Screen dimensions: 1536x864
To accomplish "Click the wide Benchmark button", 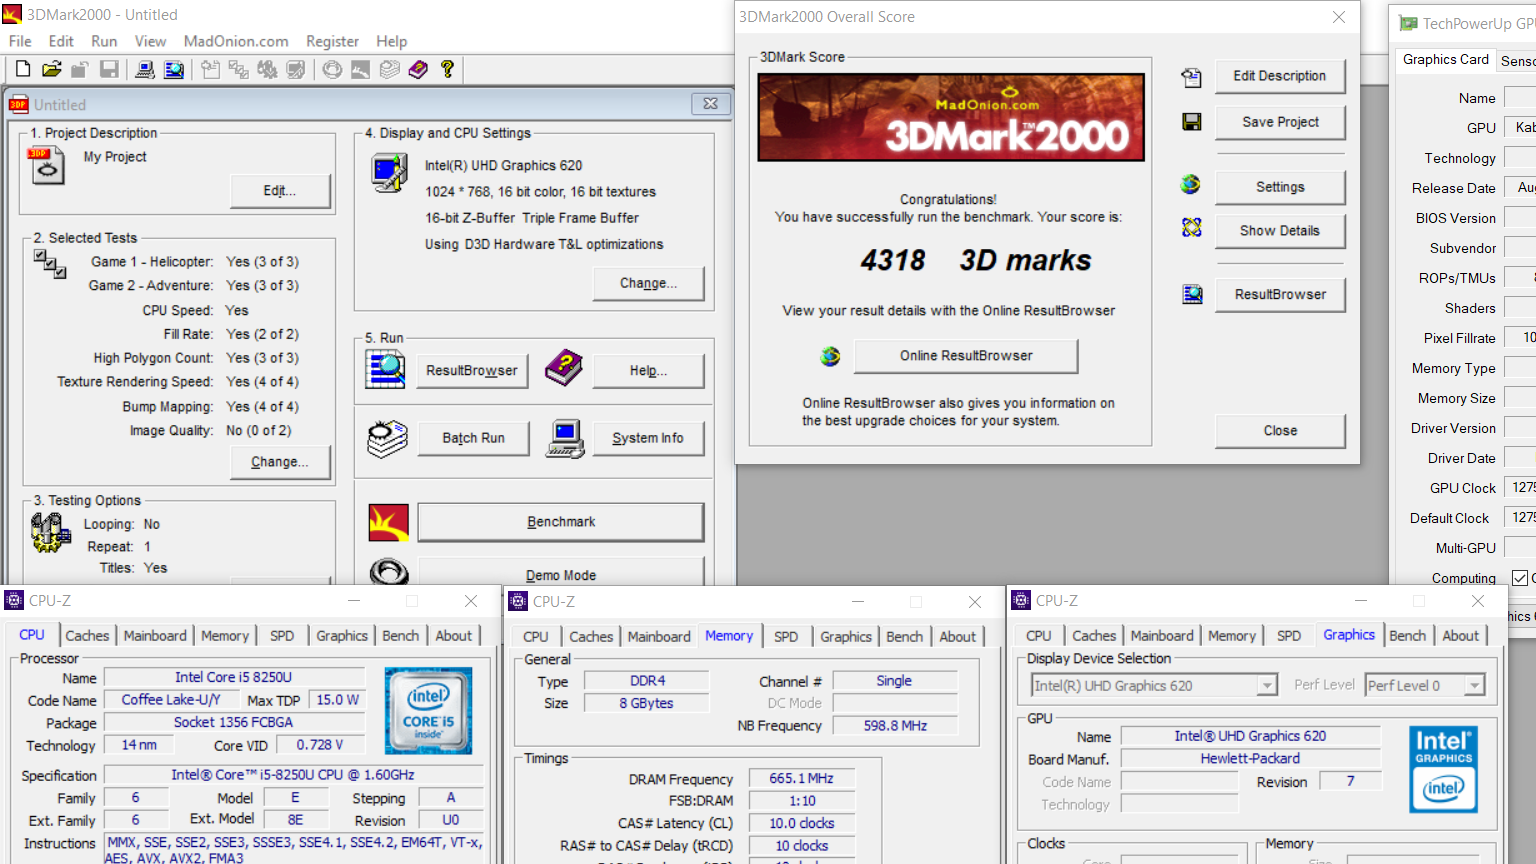I will pyautogui.click(x=561, y=522).
